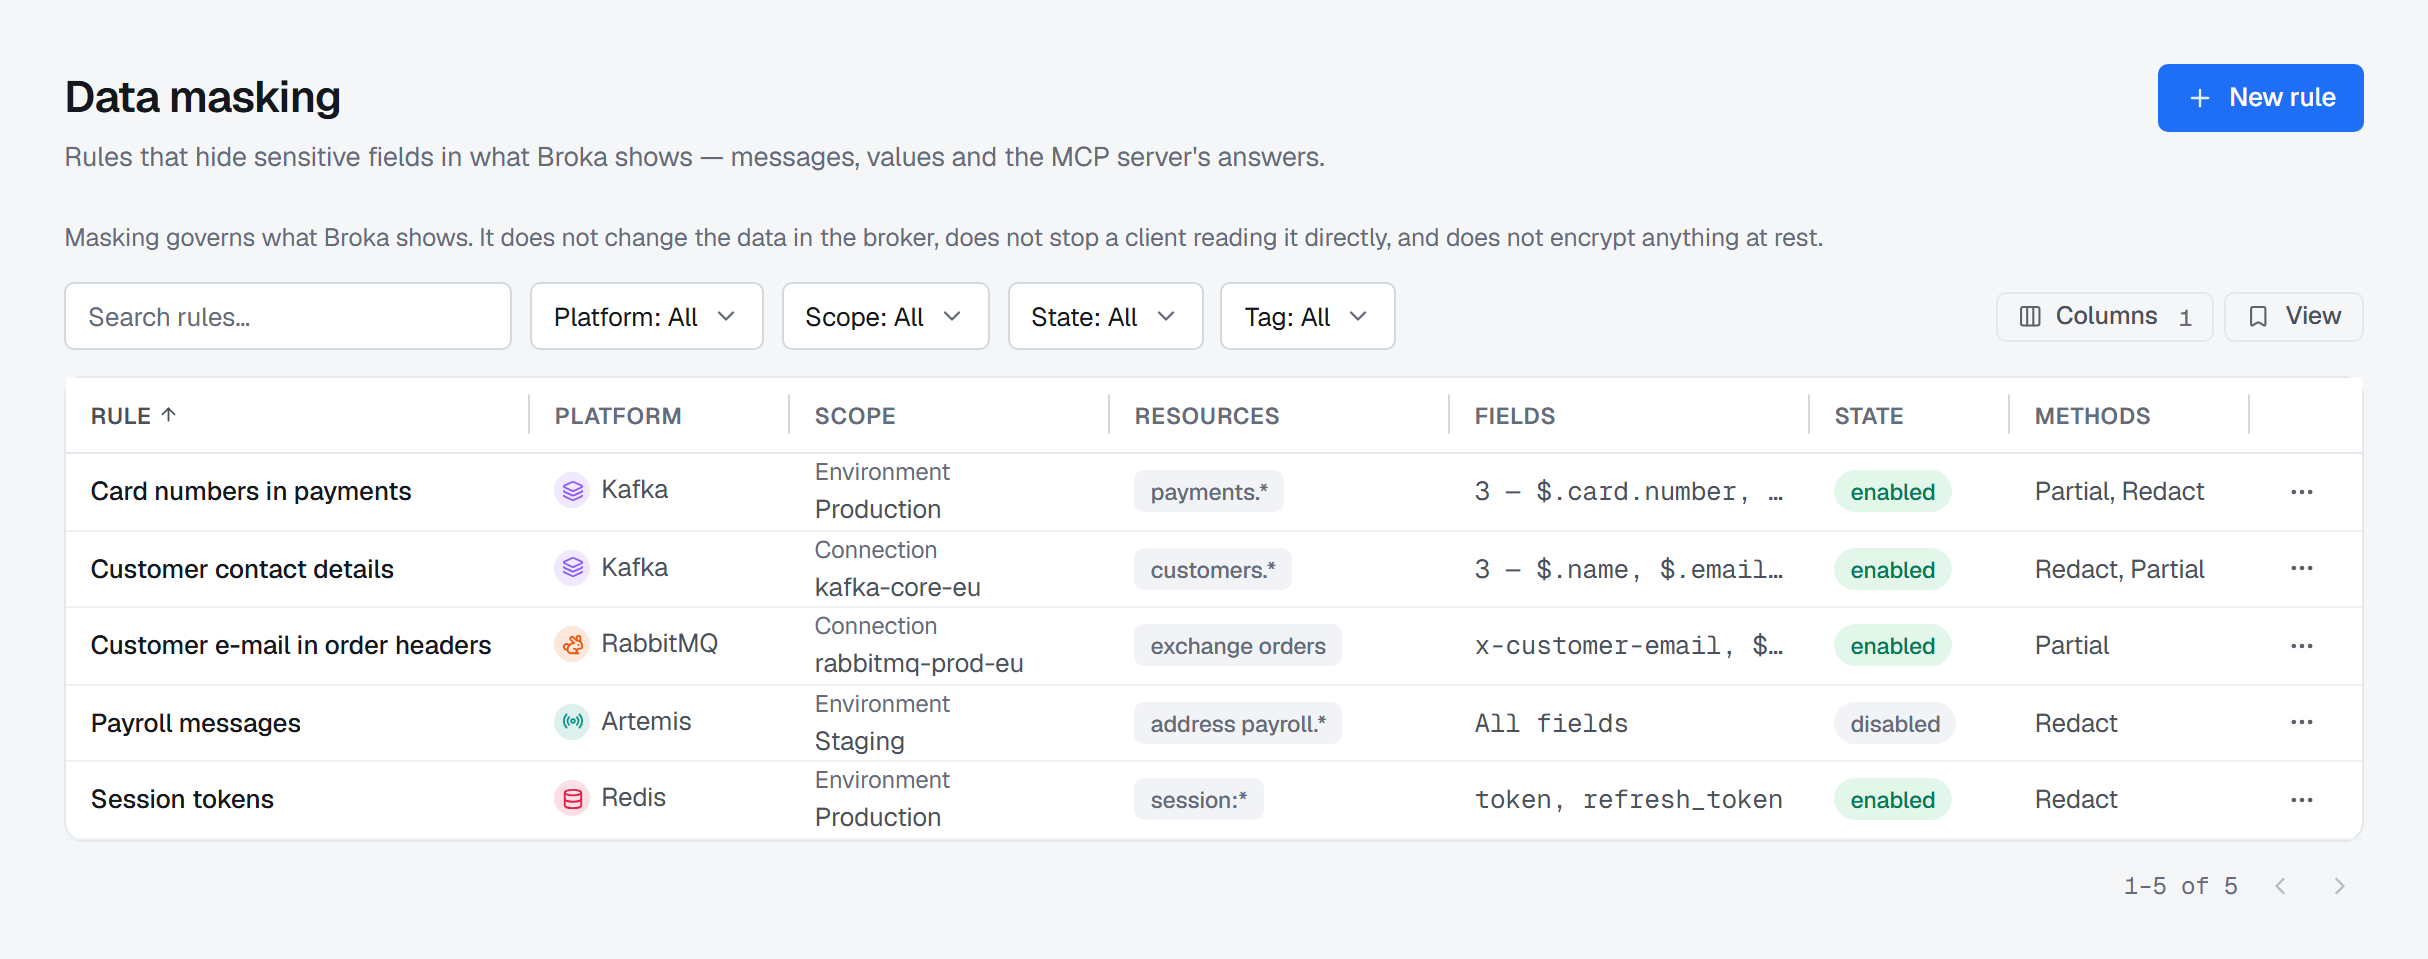This screenshot has width=2428, height=959.
Task: Open the Columns chooser
Action: click(x=2104, y=316)
